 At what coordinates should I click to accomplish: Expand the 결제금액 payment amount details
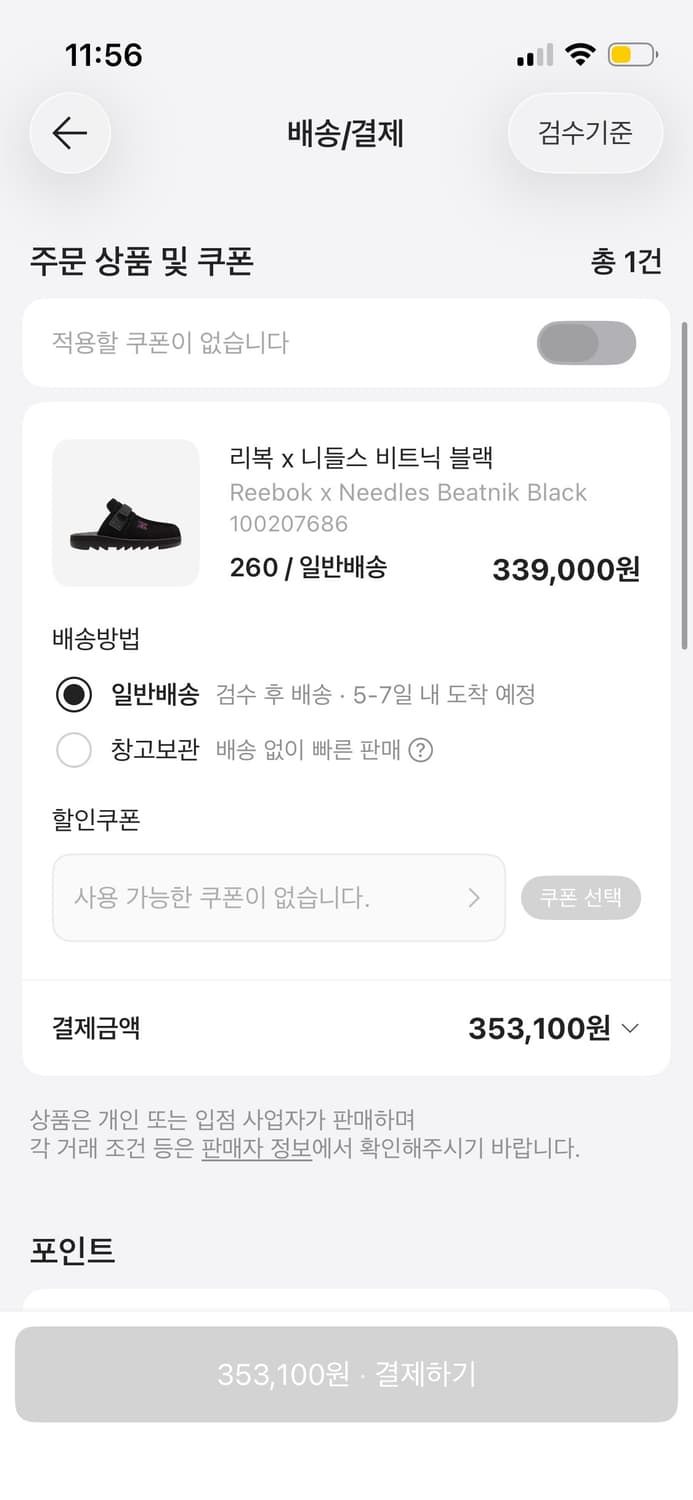coord(630,1028)
